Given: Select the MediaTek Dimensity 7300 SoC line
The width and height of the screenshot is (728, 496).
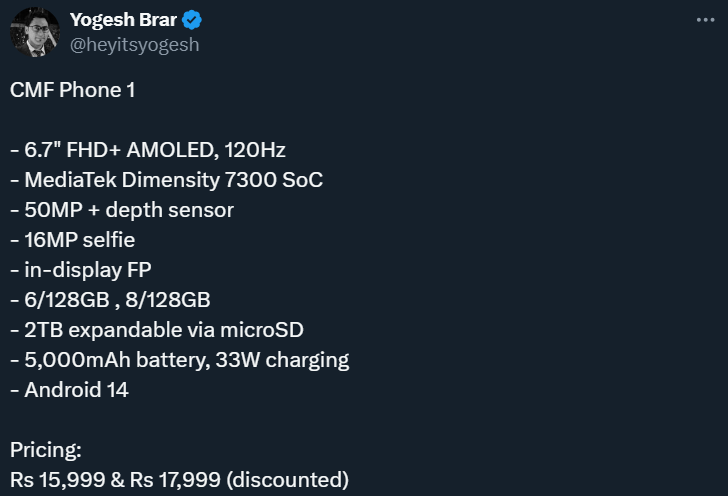Looking at the screenshot, I should click(167, 180).
